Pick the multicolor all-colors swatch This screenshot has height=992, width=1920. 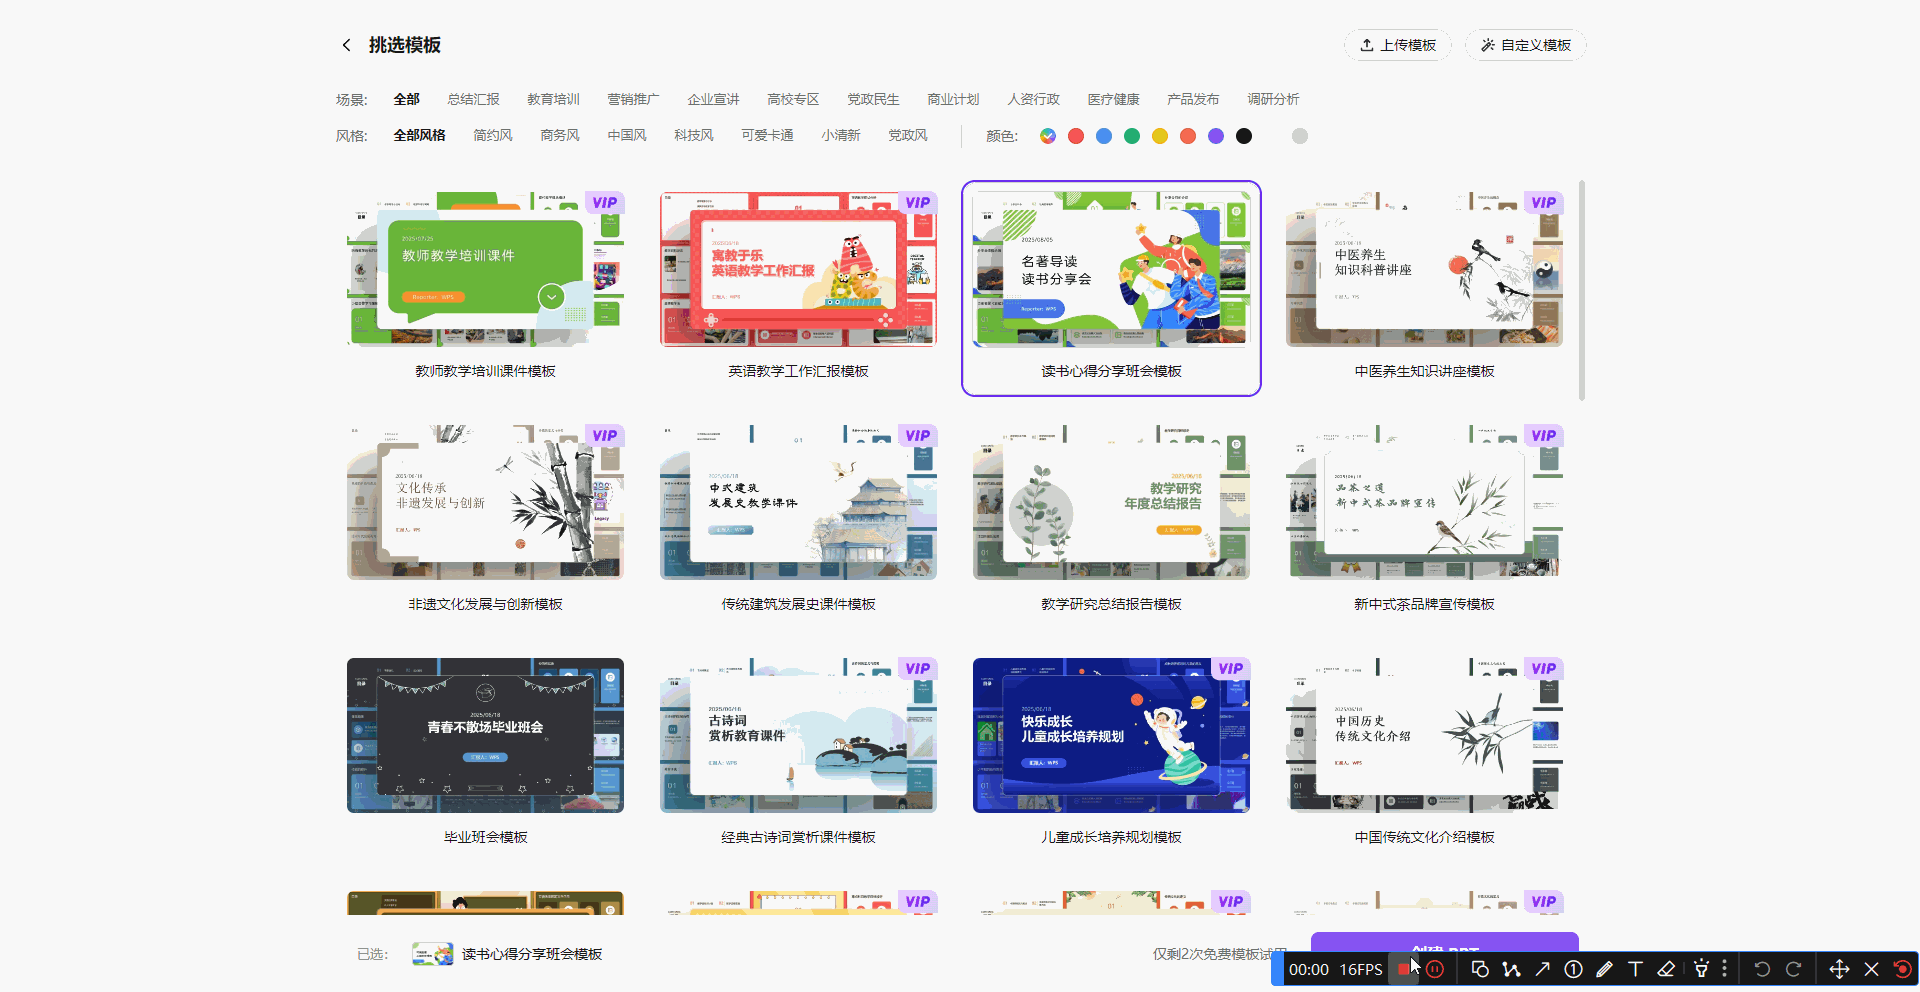(1048, 136)
